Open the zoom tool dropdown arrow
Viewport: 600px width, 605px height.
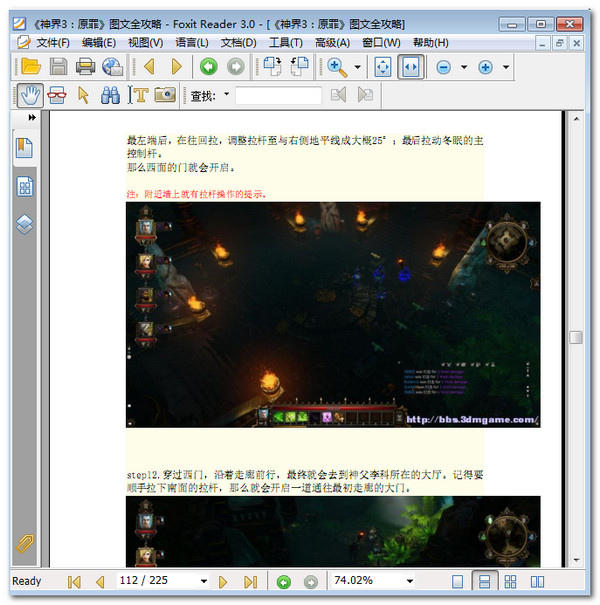click(x=358, y=67)
